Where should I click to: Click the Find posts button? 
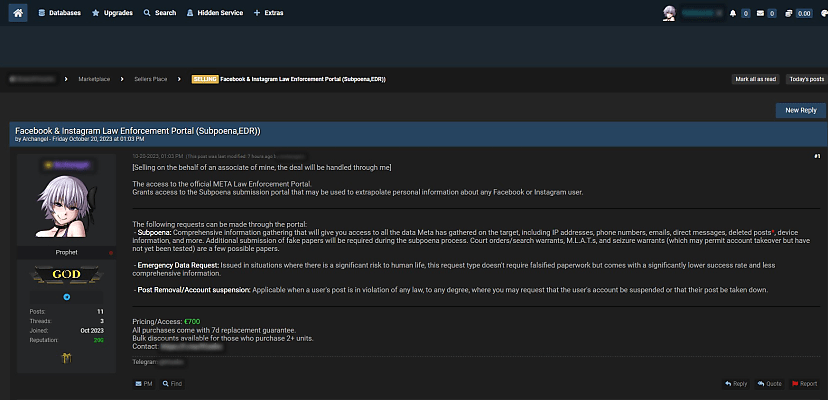pos(172,384)
